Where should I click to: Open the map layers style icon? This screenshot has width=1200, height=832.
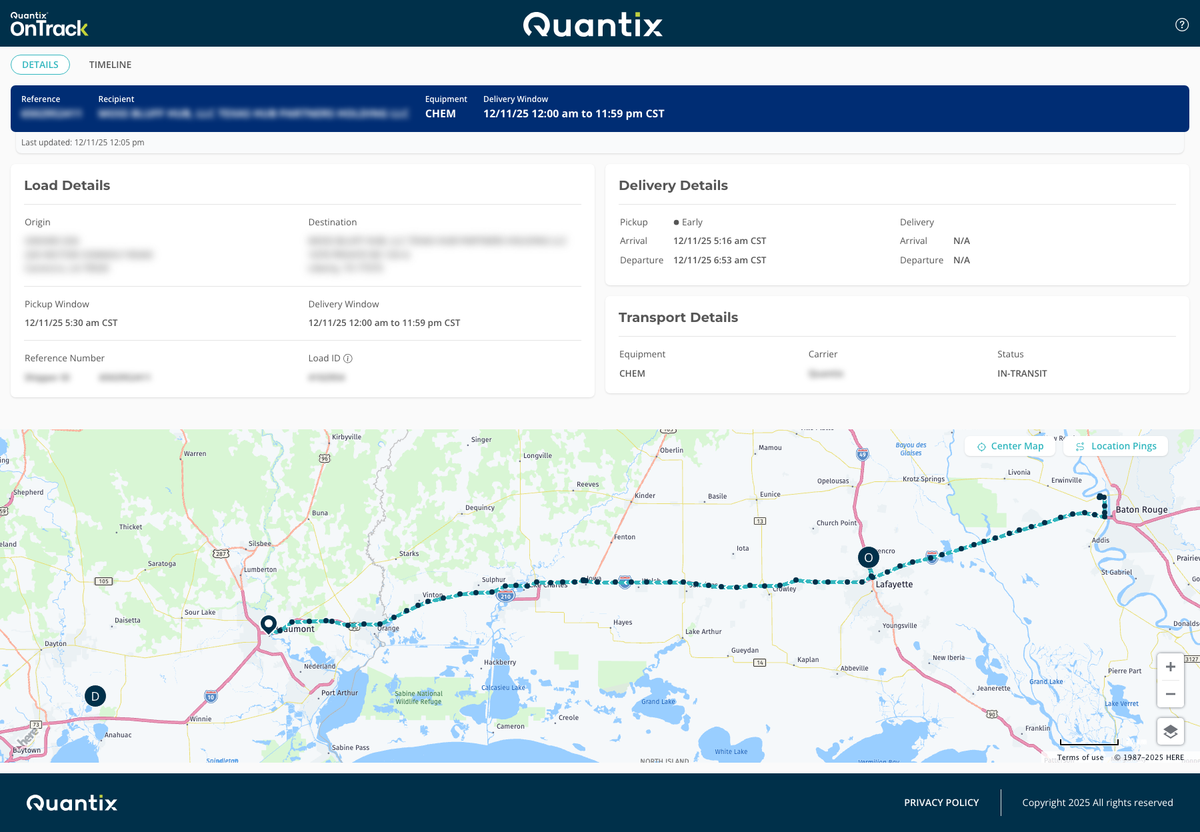(x=1170, y=731)
